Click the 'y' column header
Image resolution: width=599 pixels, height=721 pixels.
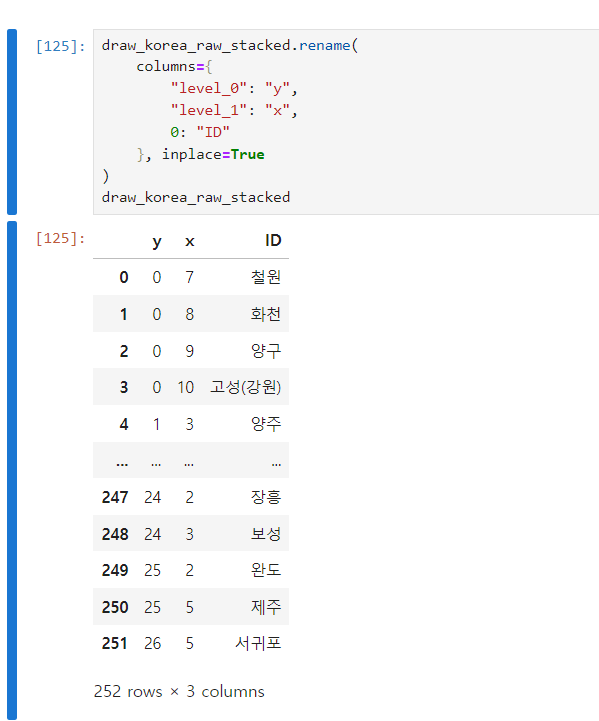pyautogui.click(x=157, y=241)
